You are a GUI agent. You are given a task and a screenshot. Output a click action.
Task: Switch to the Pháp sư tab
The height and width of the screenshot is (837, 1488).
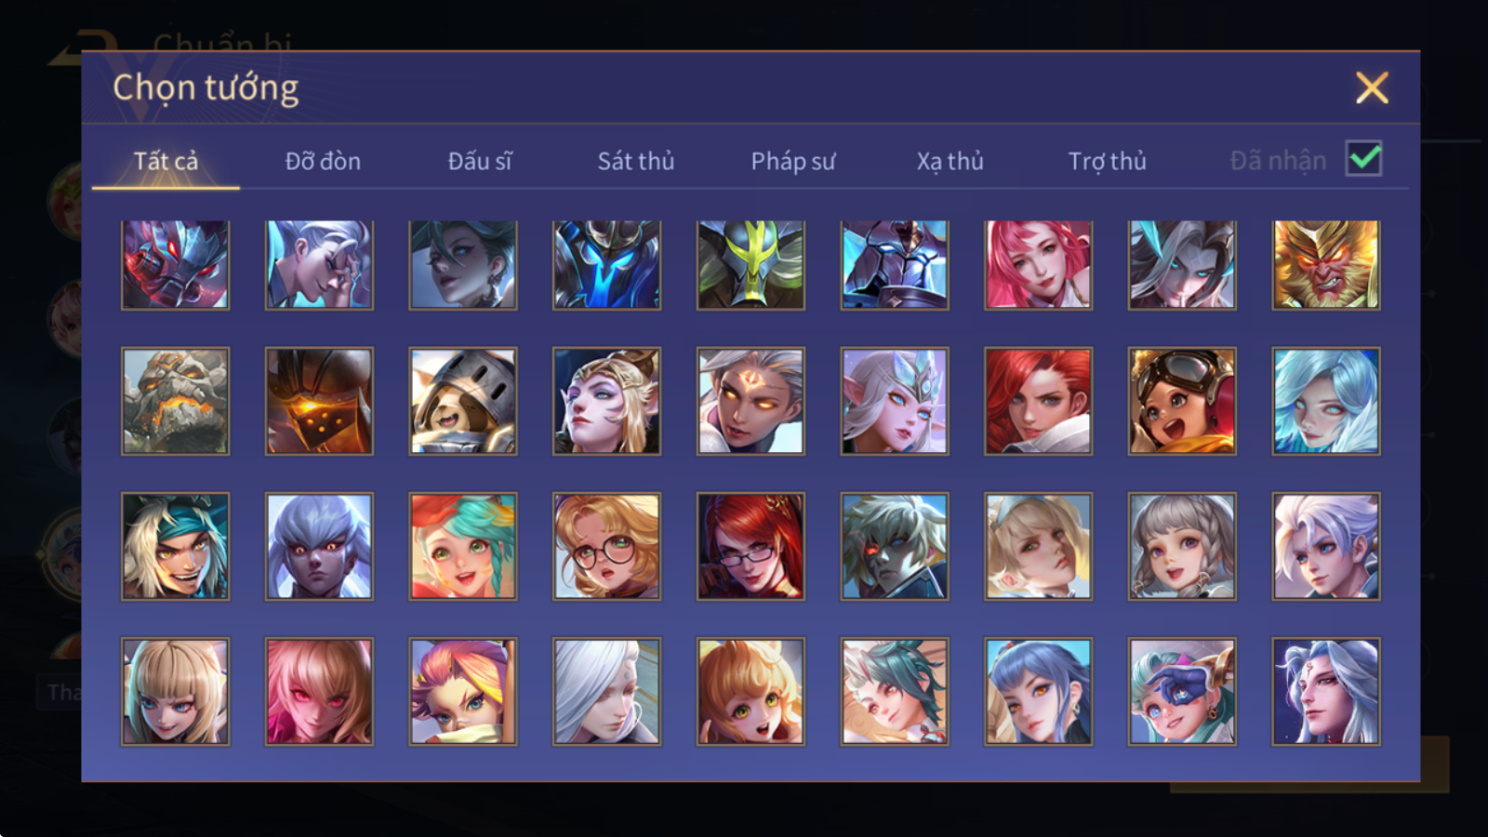coord(793,161)
